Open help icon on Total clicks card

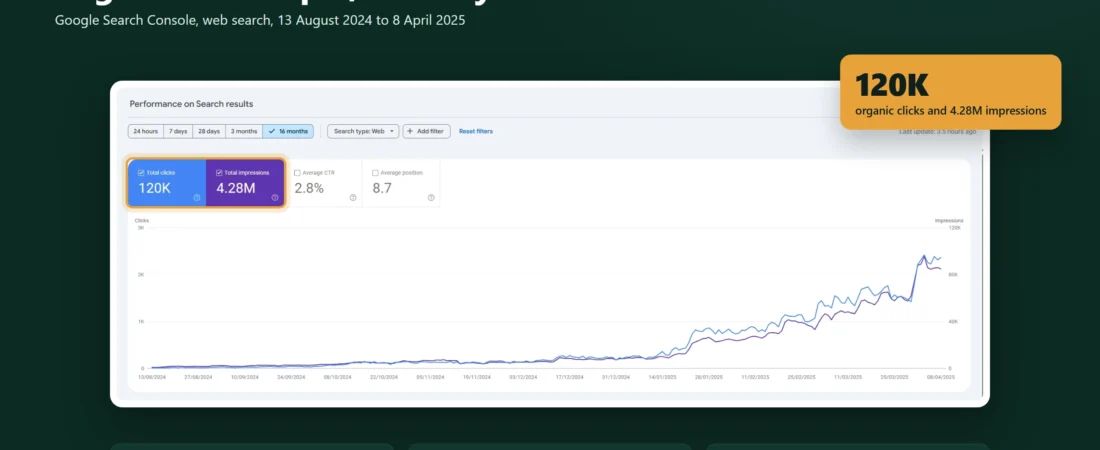[196, 198]
